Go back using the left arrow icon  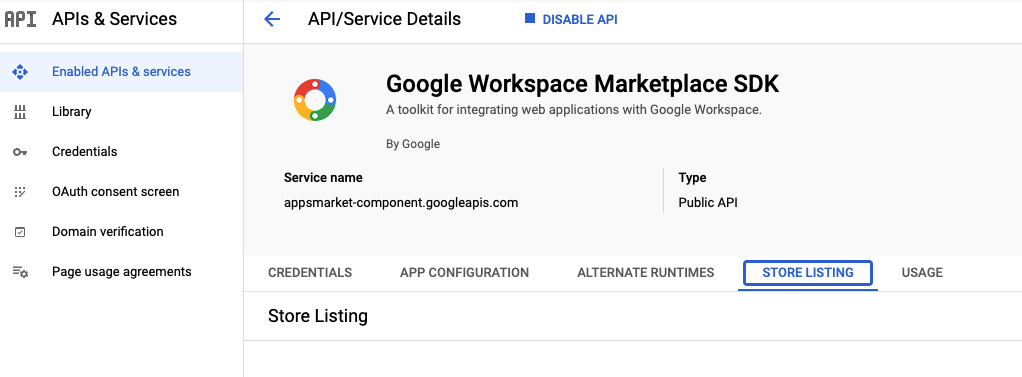click(x=272, y=20)
